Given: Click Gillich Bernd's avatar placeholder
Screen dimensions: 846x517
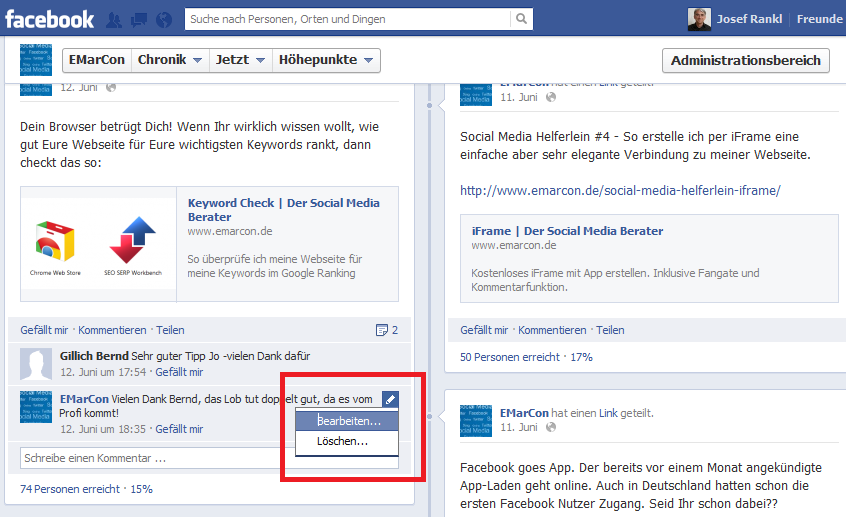Looking at the screenshot, I should pyautogui.click(x=36, y=364).
